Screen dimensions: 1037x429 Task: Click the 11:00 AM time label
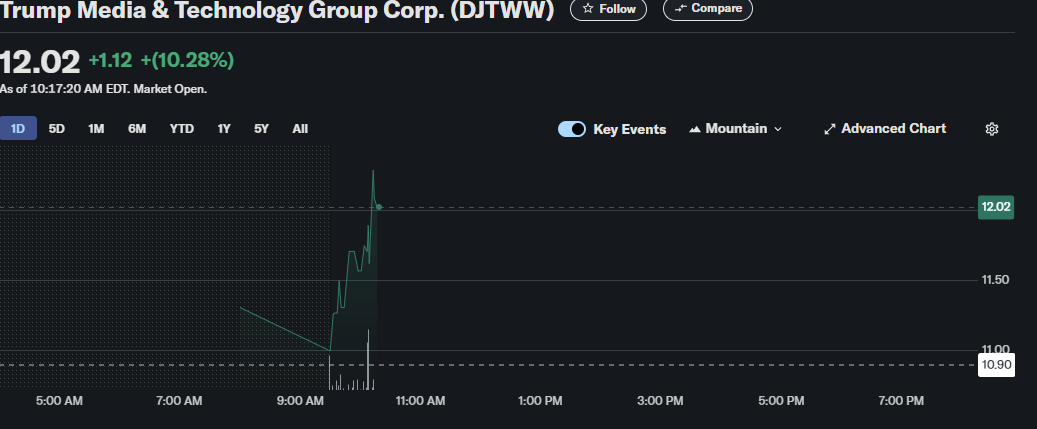pos(421,401)
